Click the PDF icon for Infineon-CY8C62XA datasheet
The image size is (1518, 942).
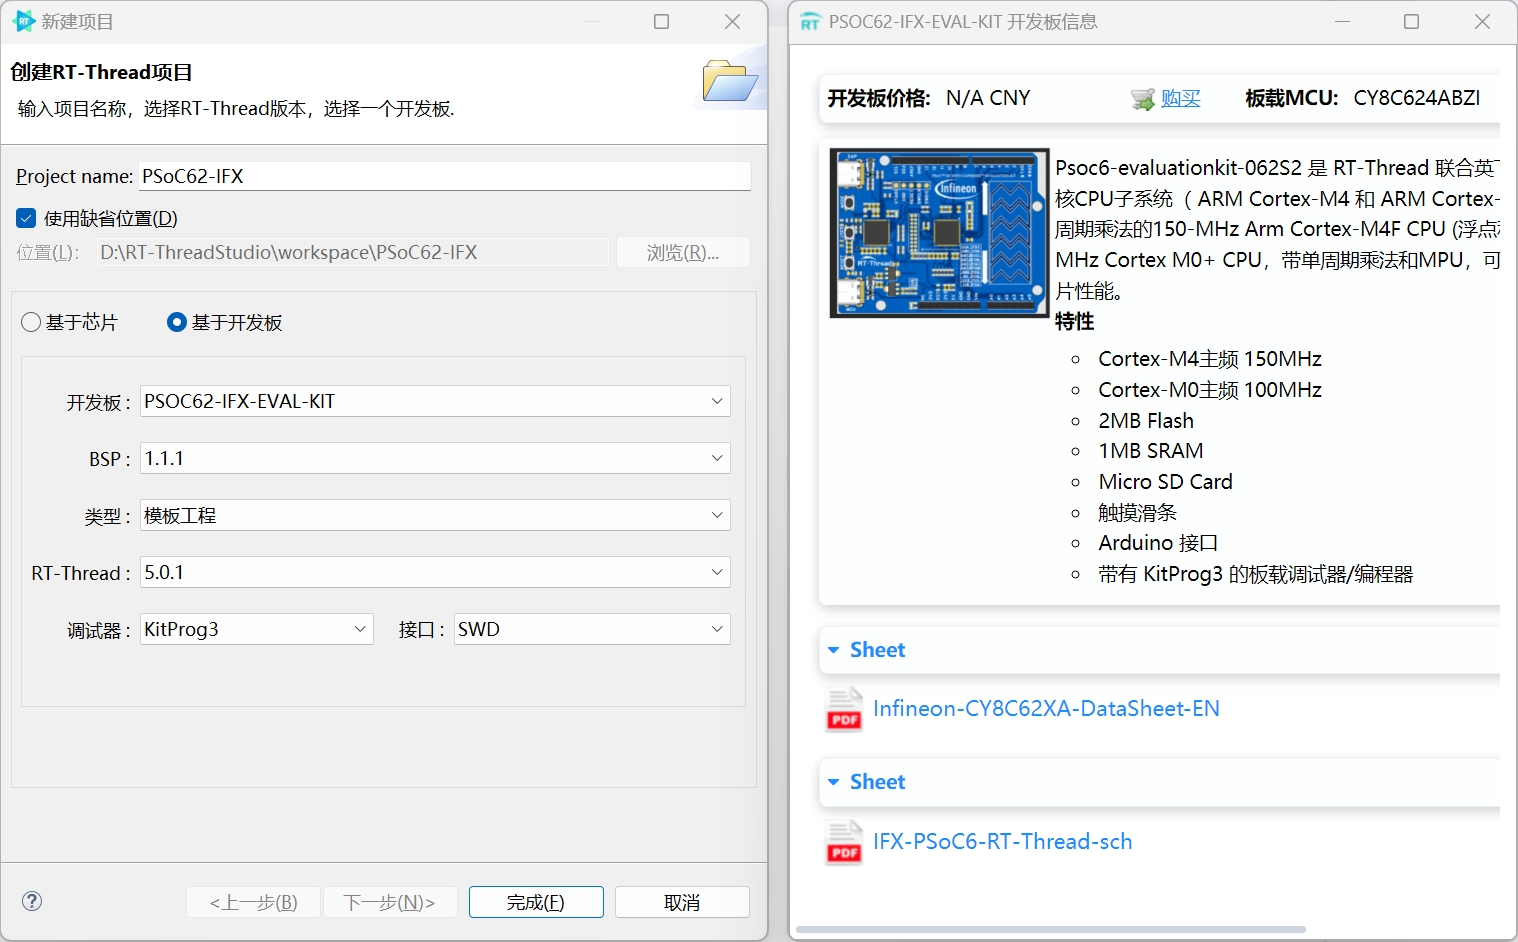pos(844,709)
